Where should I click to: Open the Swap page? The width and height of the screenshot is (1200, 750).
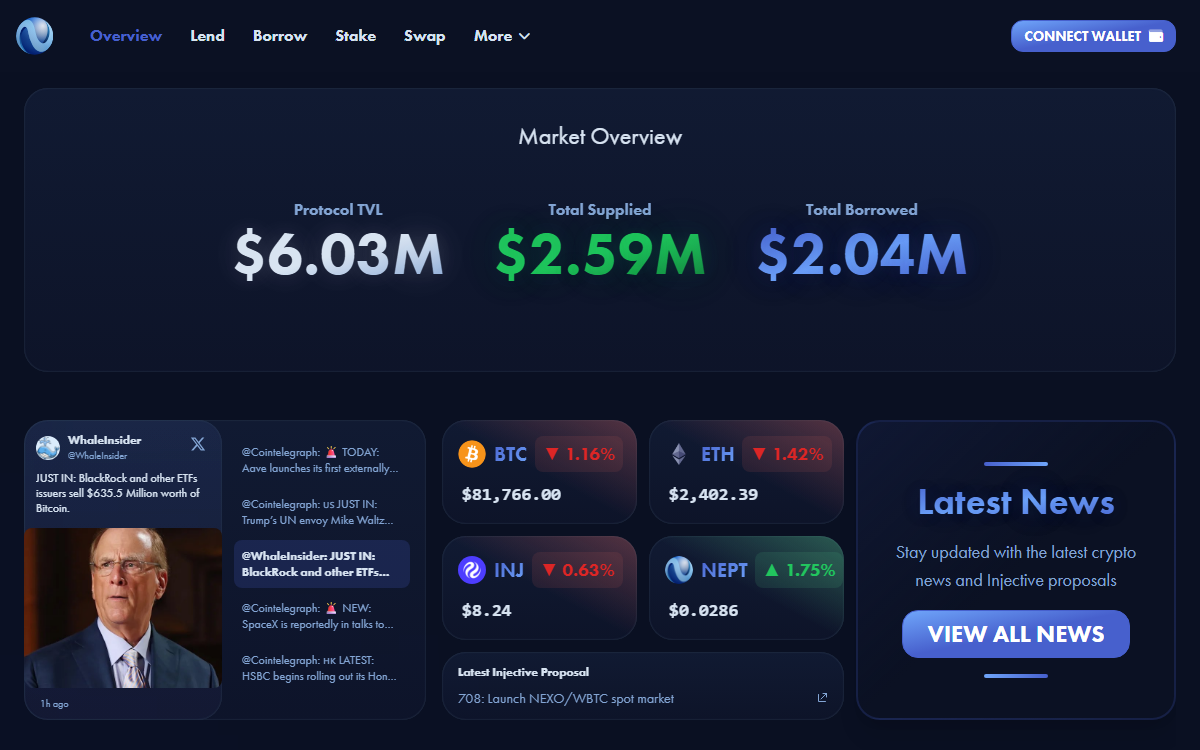(425, 36)
